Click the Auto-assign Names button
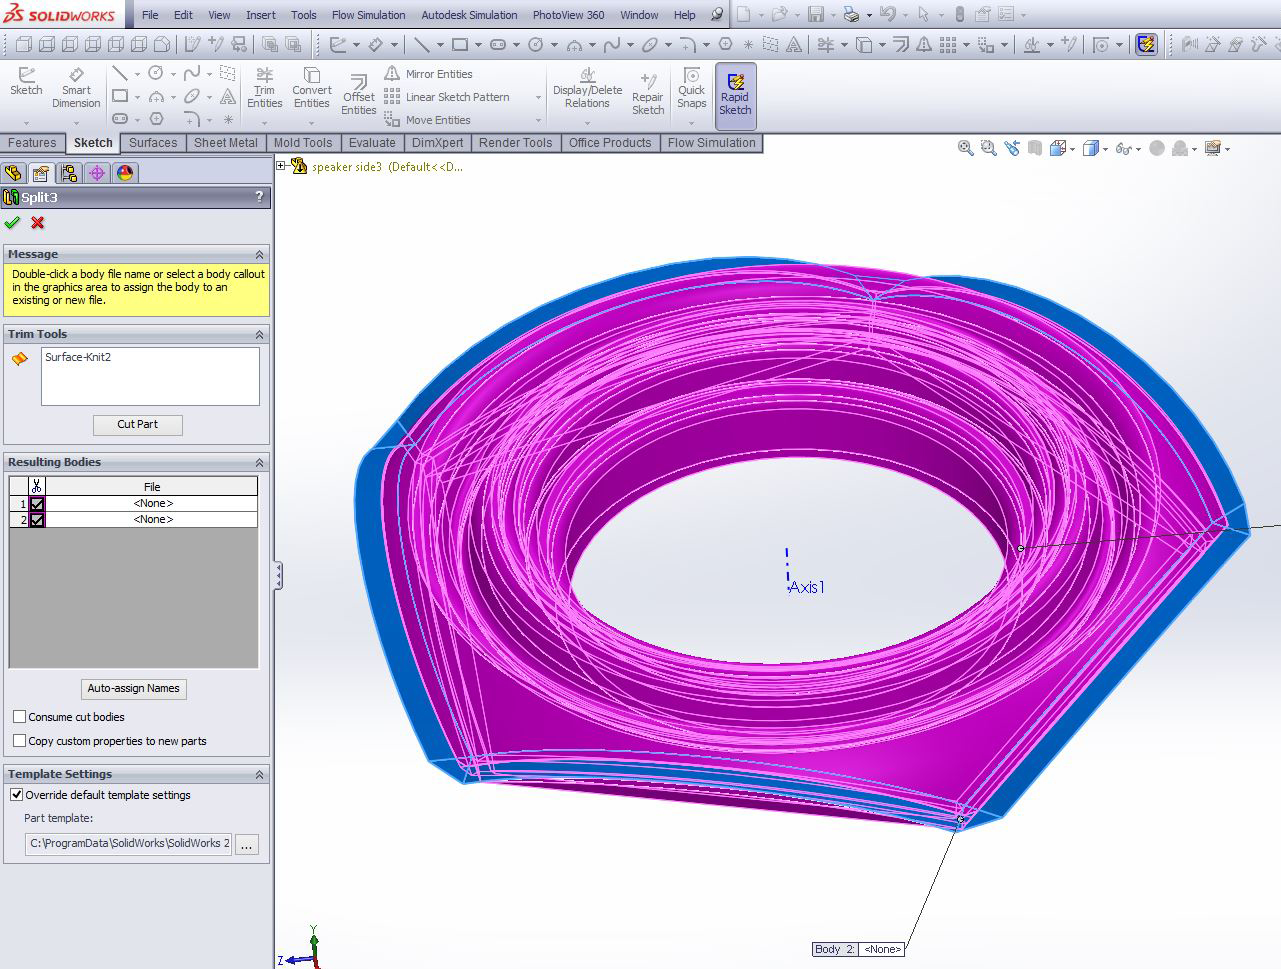The width and height of the screenshot is (1281, 969). click(x=133, y=688)
